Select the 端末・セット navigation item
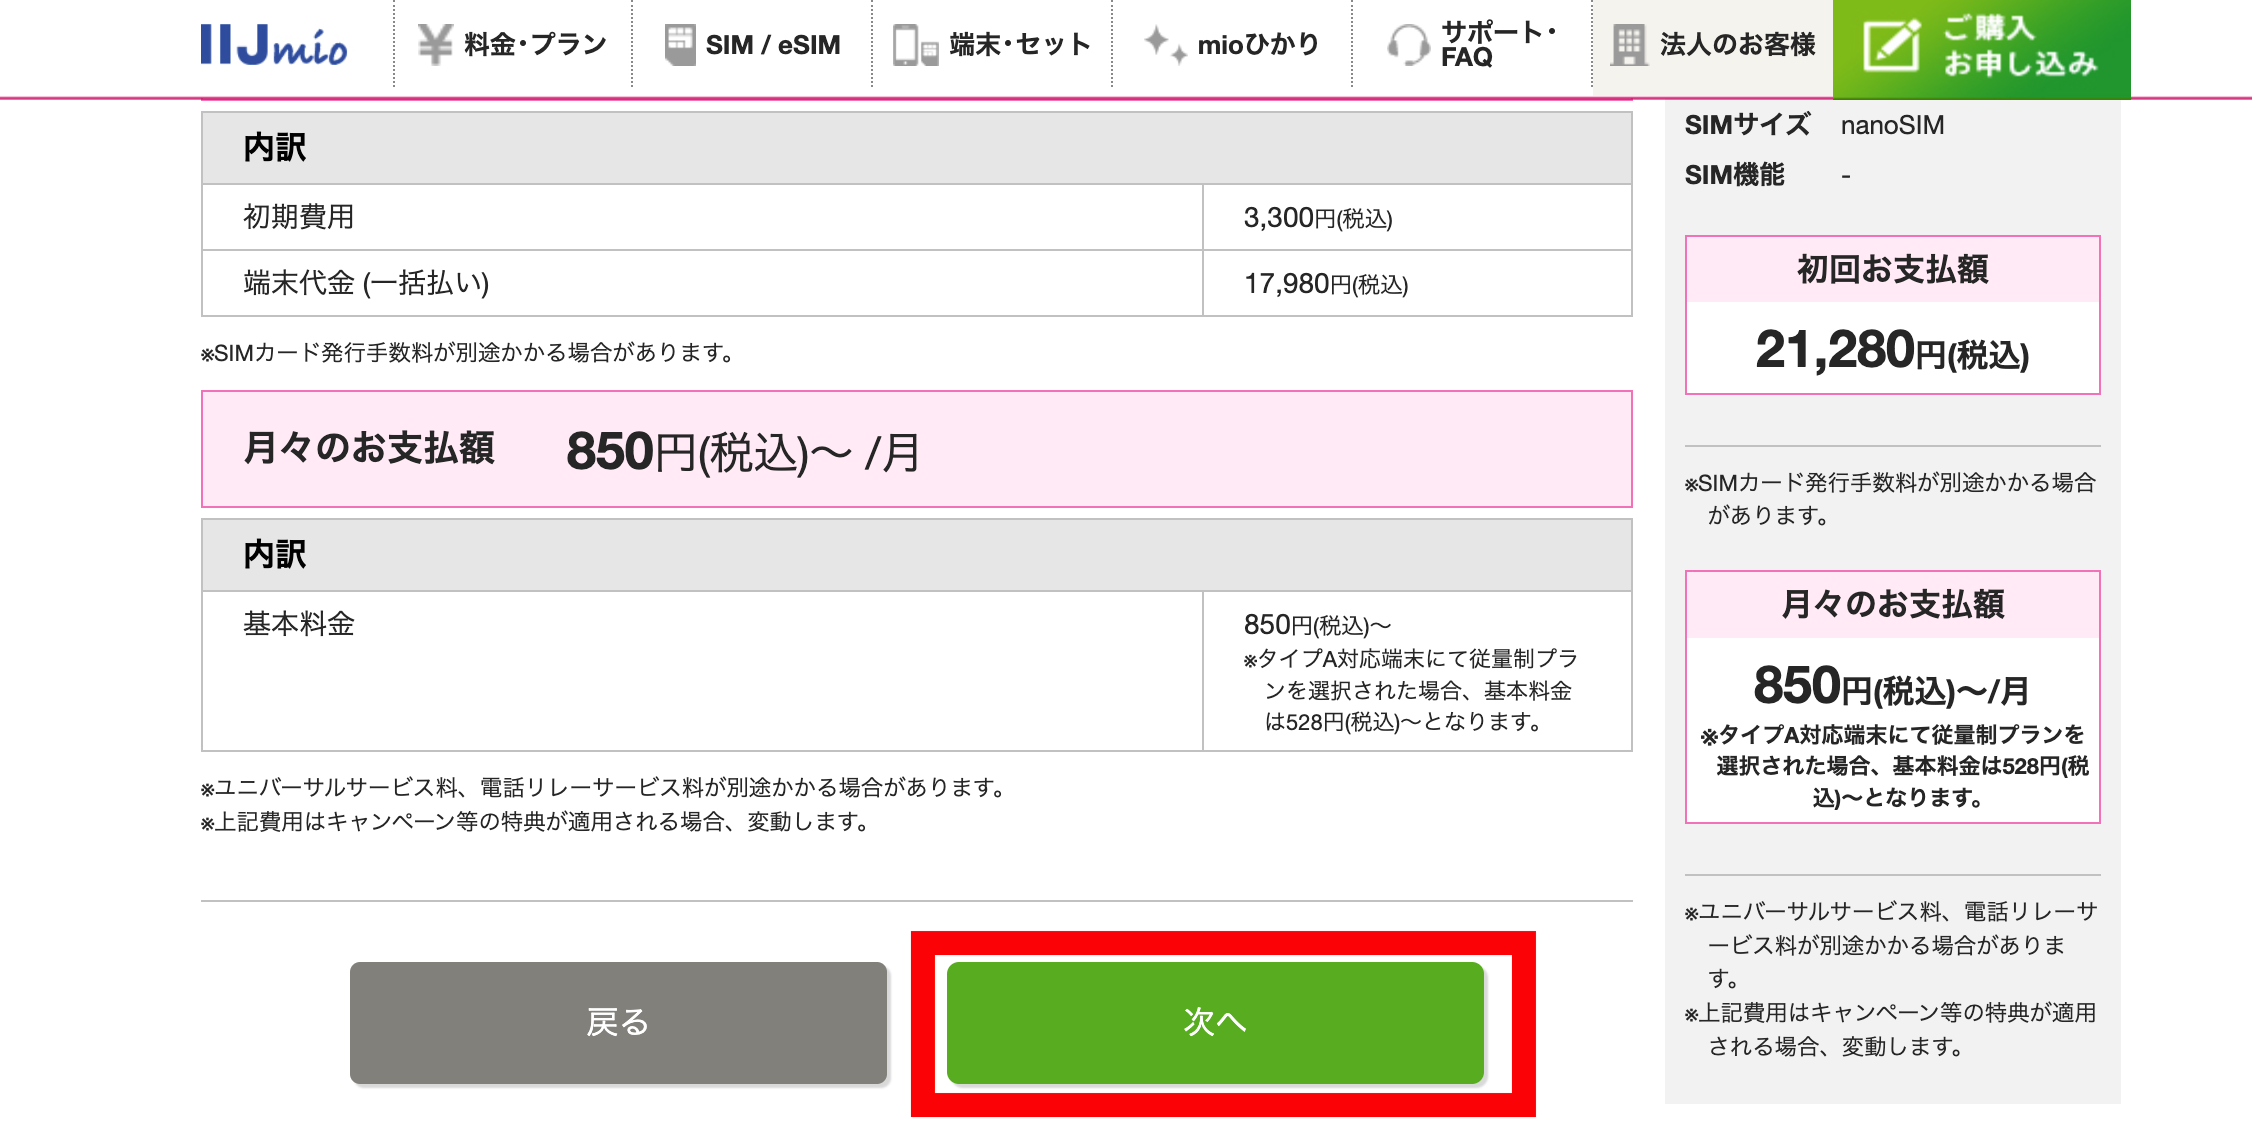 (x=1000, y=44)
